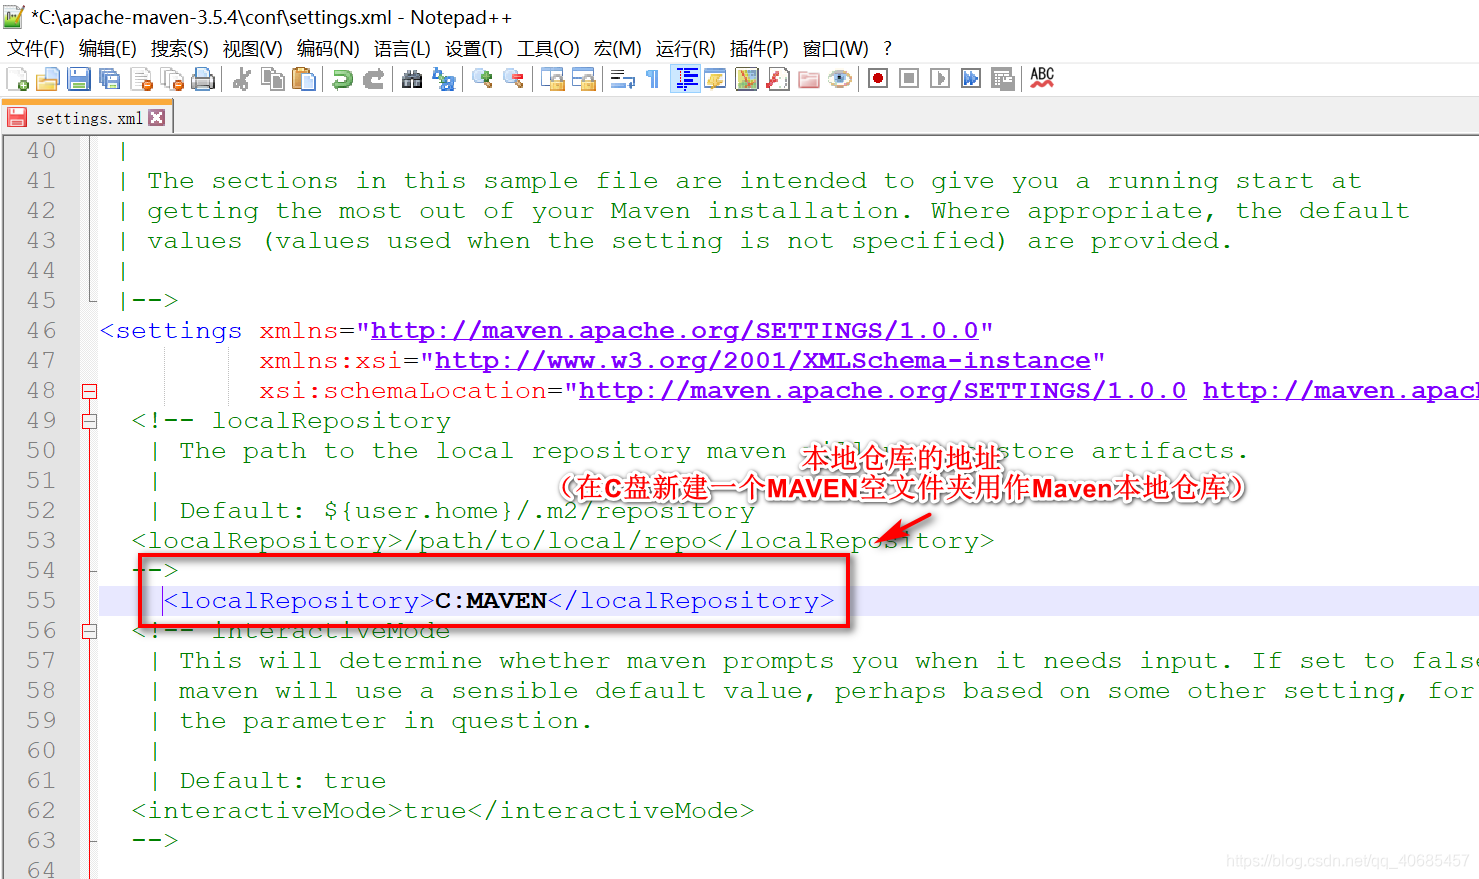Open the 运行(R) menu
Viewport: 1479px width, 879px height.
point(686,49)
